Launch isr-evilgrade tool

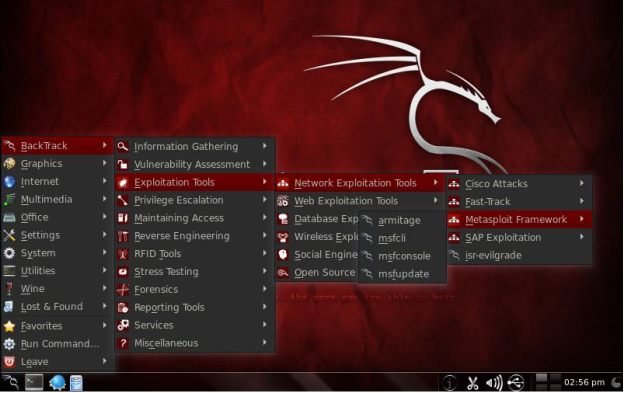[x=519, y=255]
